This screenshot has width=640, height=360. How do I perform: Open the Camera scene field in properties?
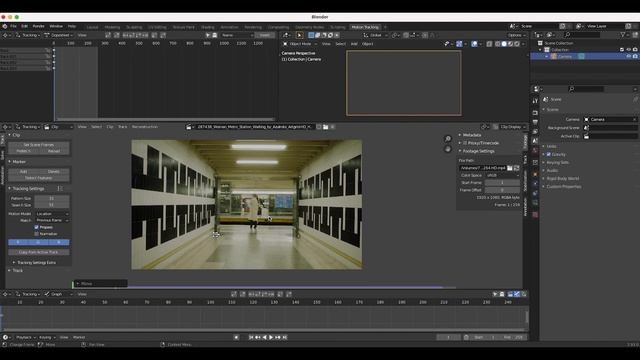pos(610,120)
